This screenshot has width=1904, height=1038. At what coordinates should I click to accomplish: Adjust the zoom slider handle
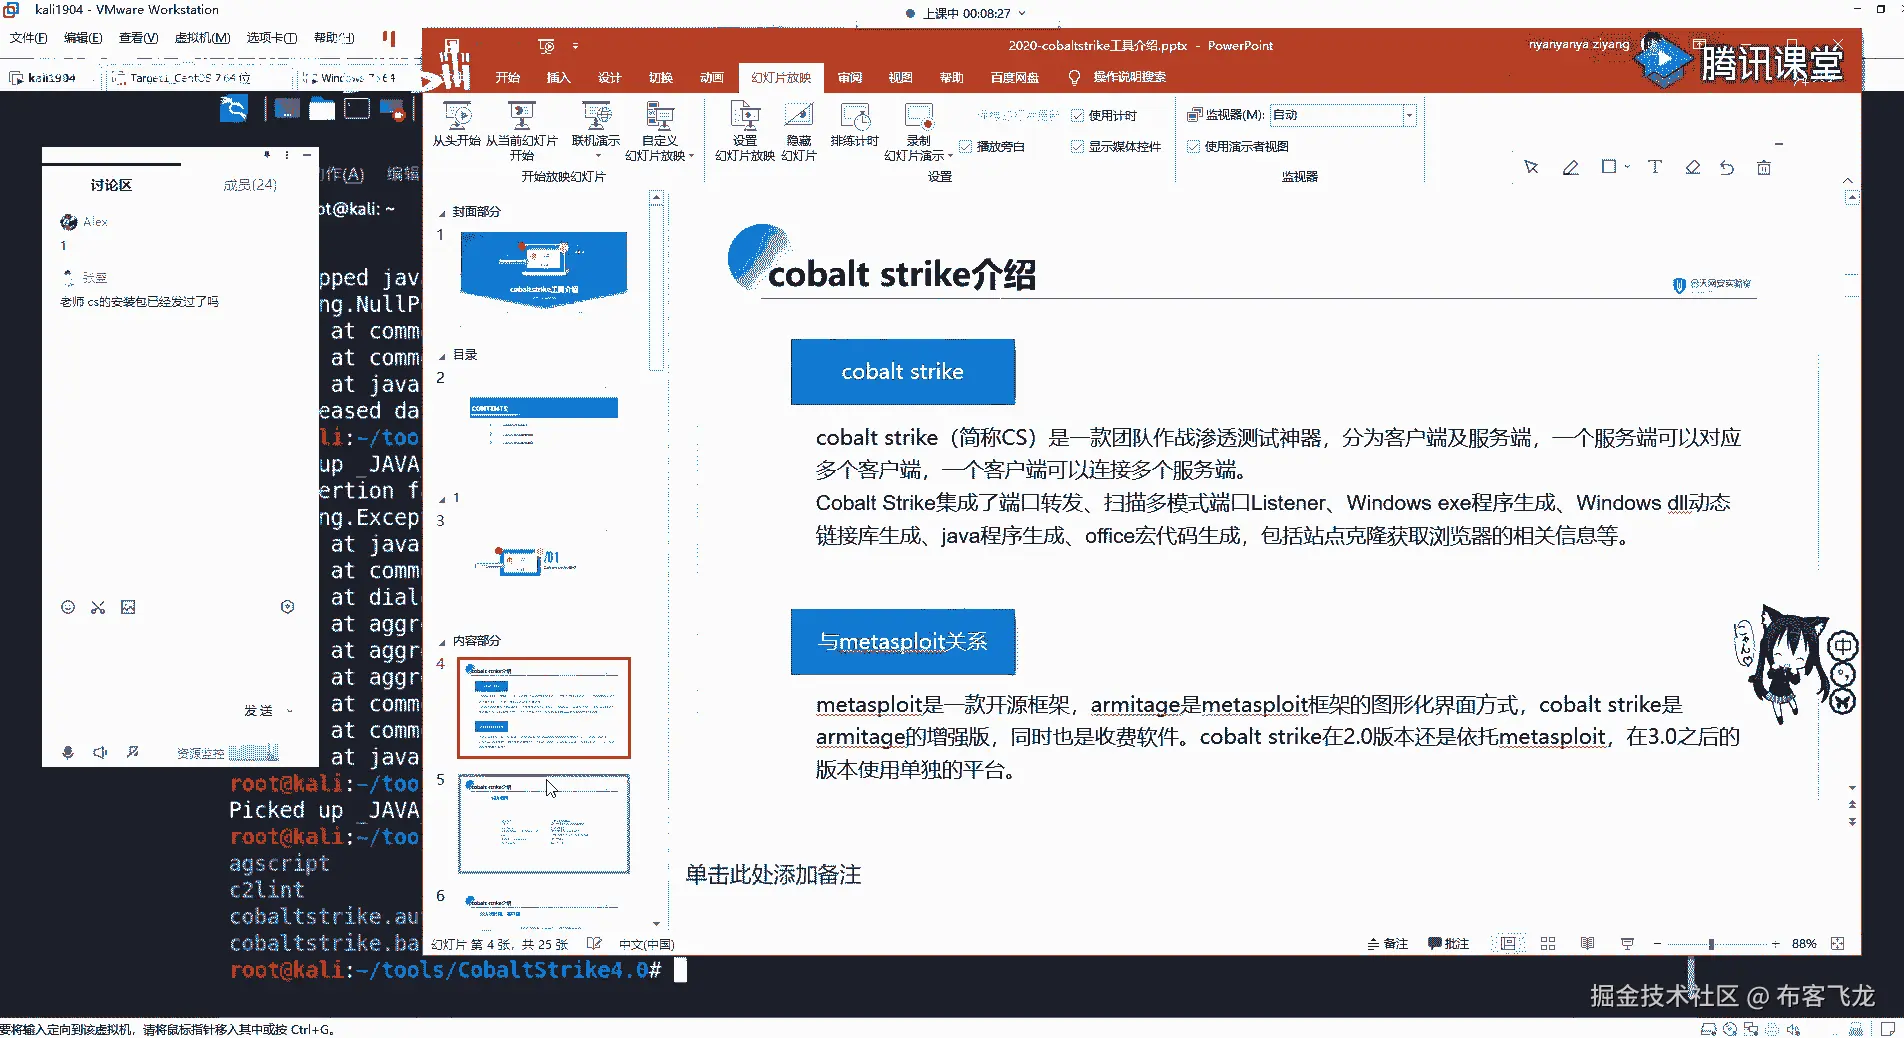(1712, 943)
